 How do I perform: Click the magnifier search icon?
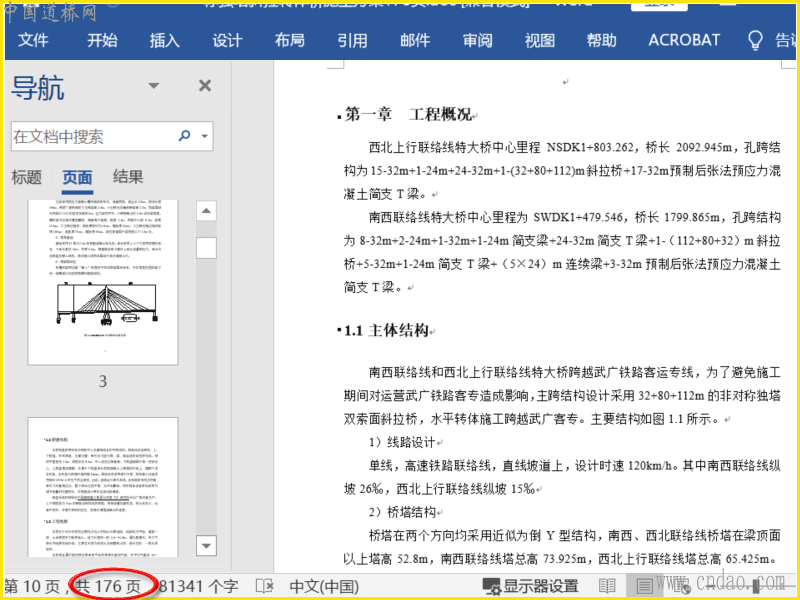(185, 135)
